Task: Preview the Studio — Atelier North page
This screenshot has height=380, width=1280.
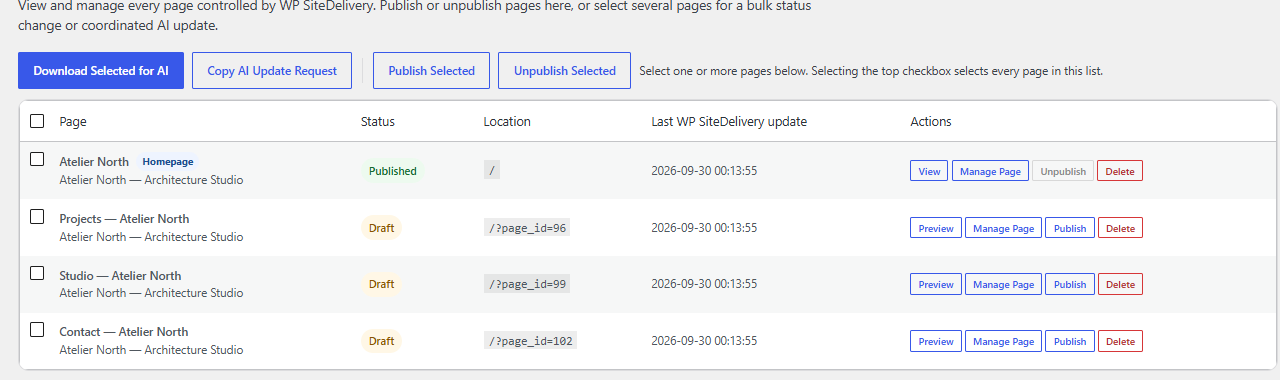Action: (936, 284)
